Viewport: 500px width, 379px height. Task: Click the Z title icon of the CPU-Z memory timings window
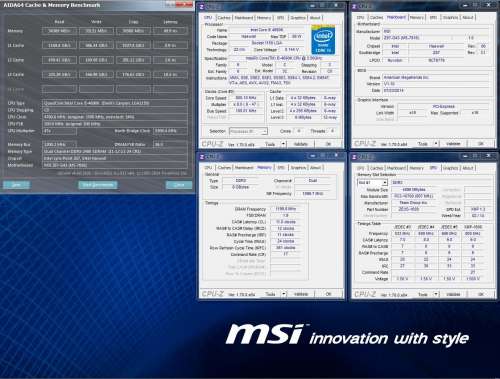(x=202, y=157)
